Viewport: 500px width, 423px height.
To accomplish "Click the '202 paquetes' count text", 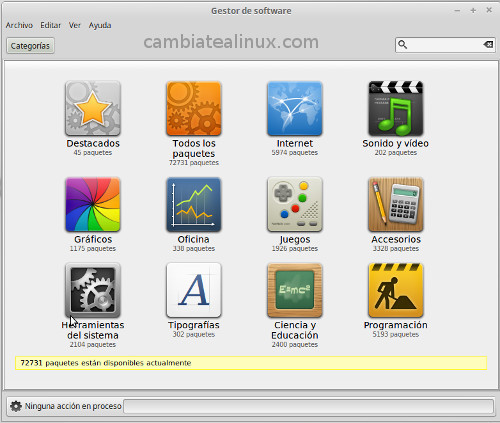I will pos(396,153).
